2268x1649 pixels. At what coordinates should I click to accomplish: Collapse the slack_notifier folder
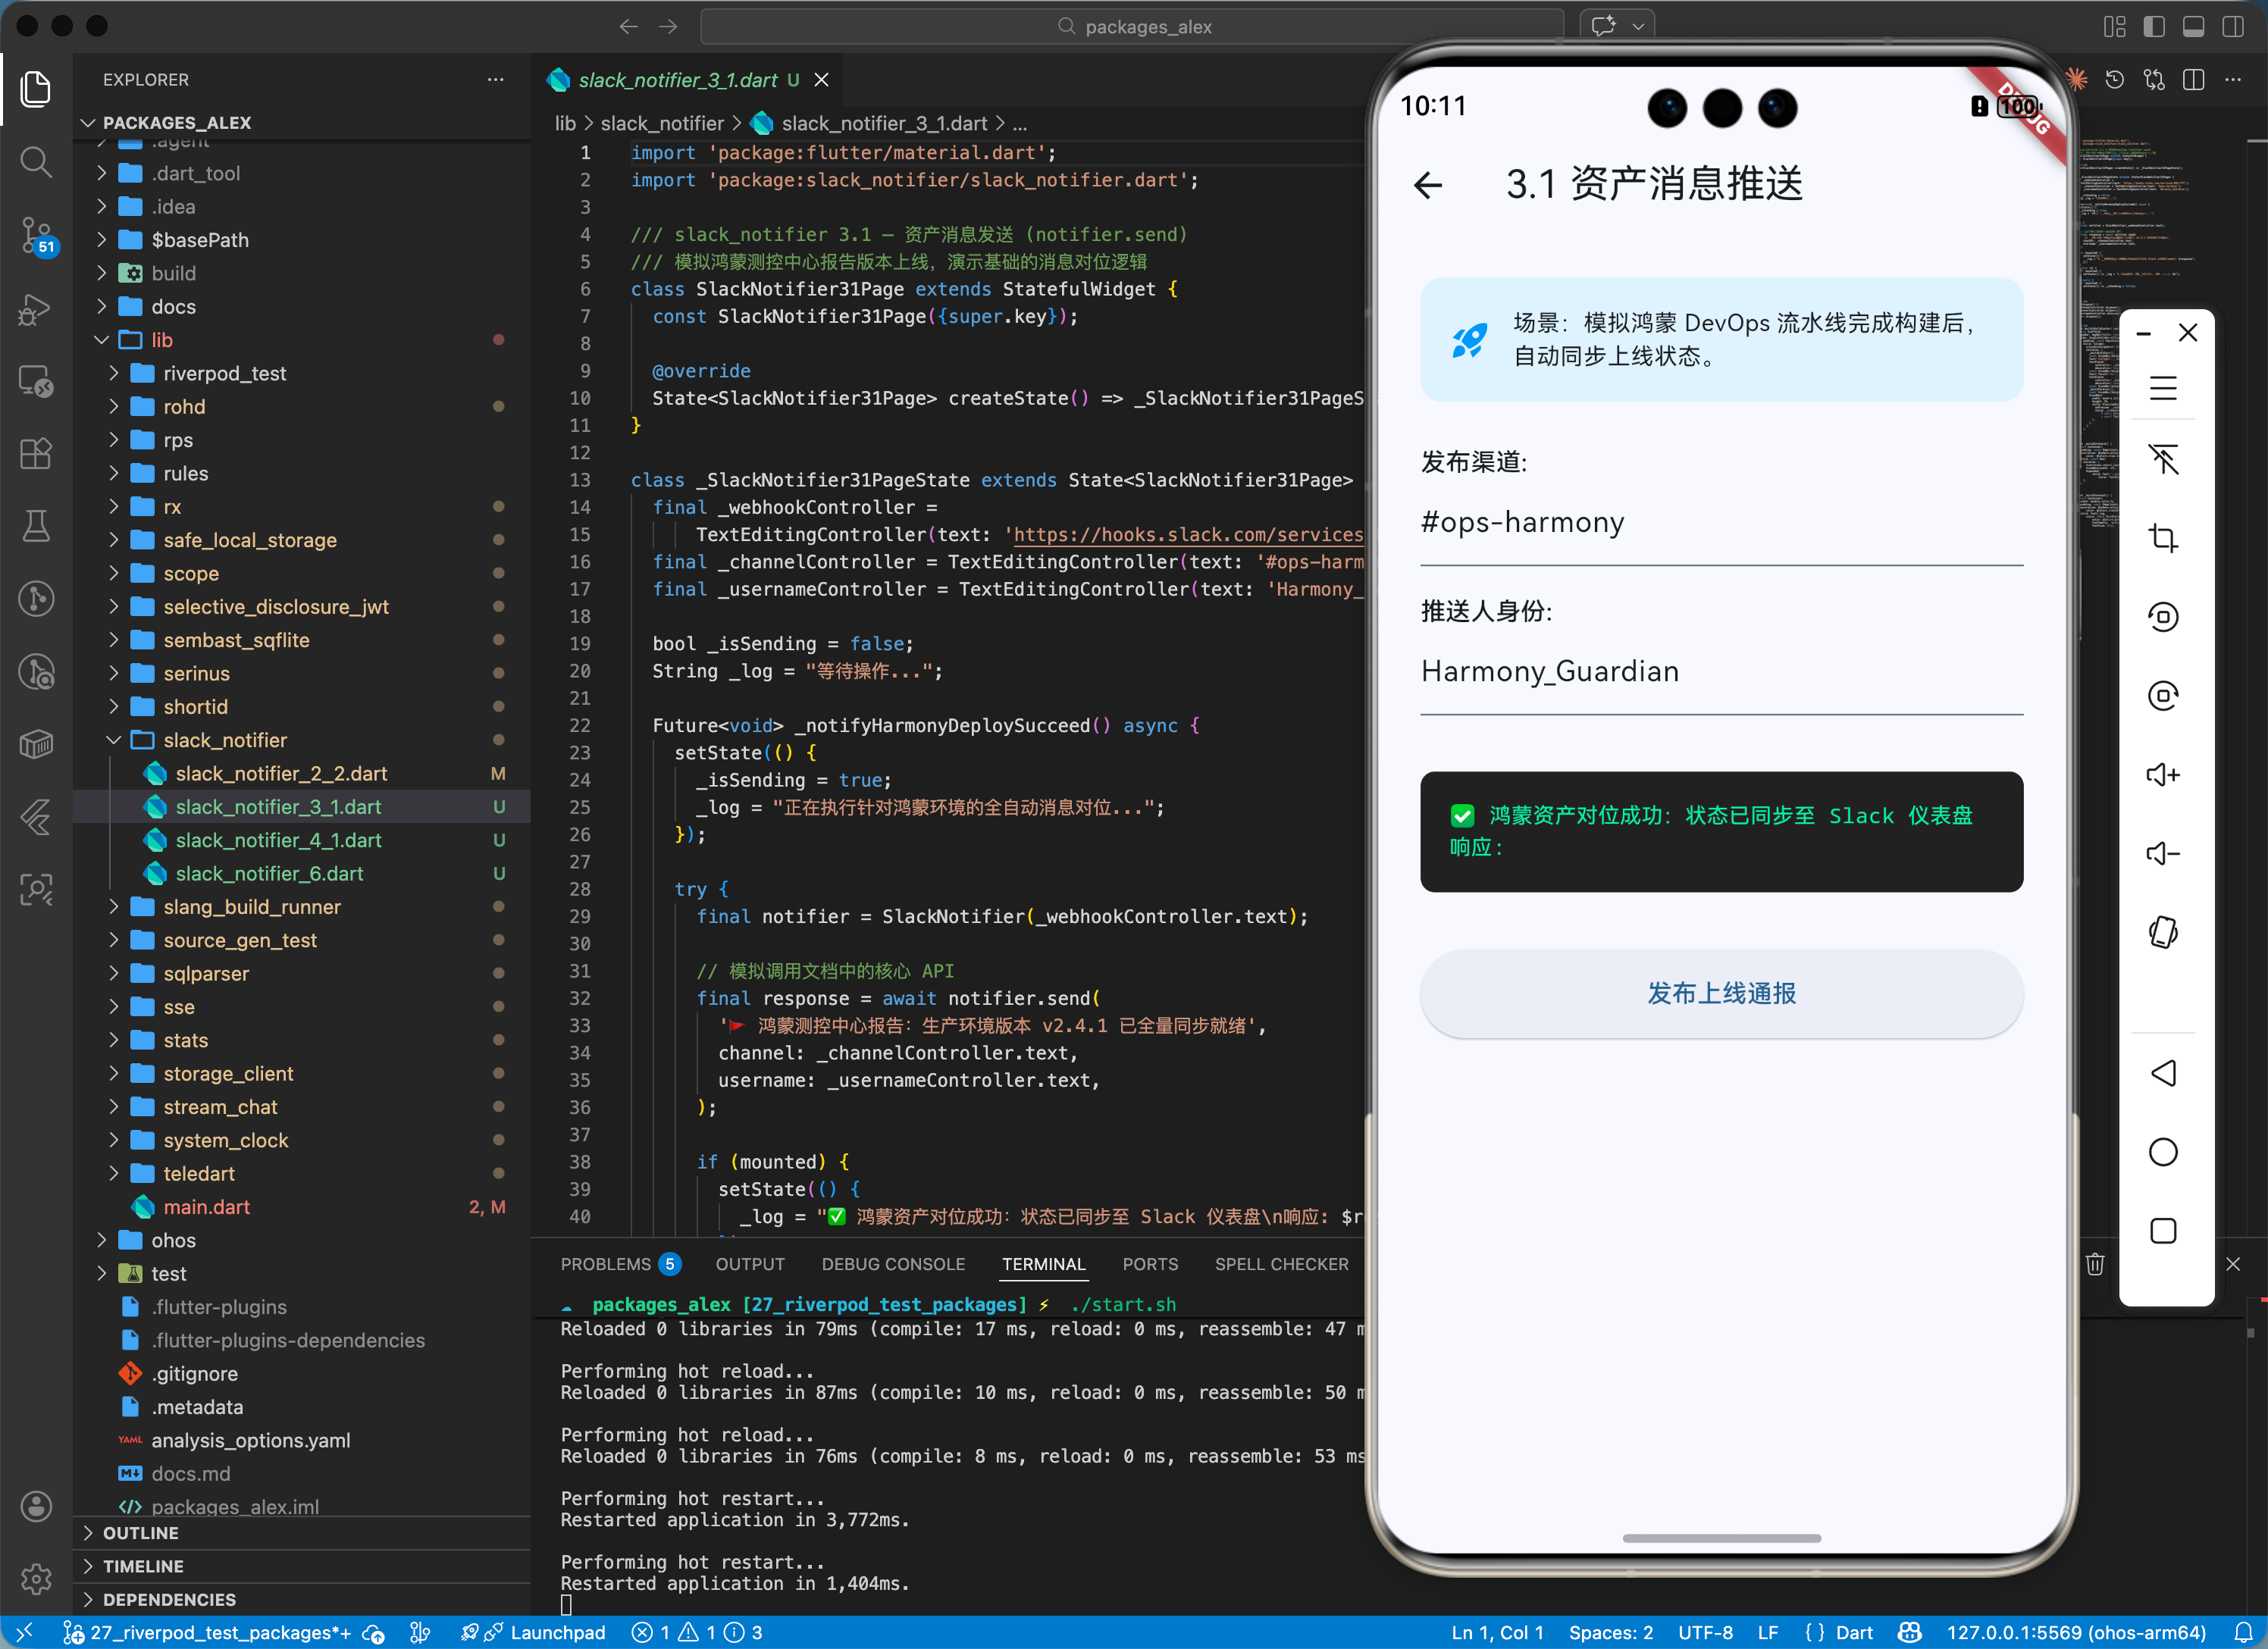(x=224, y=740)
